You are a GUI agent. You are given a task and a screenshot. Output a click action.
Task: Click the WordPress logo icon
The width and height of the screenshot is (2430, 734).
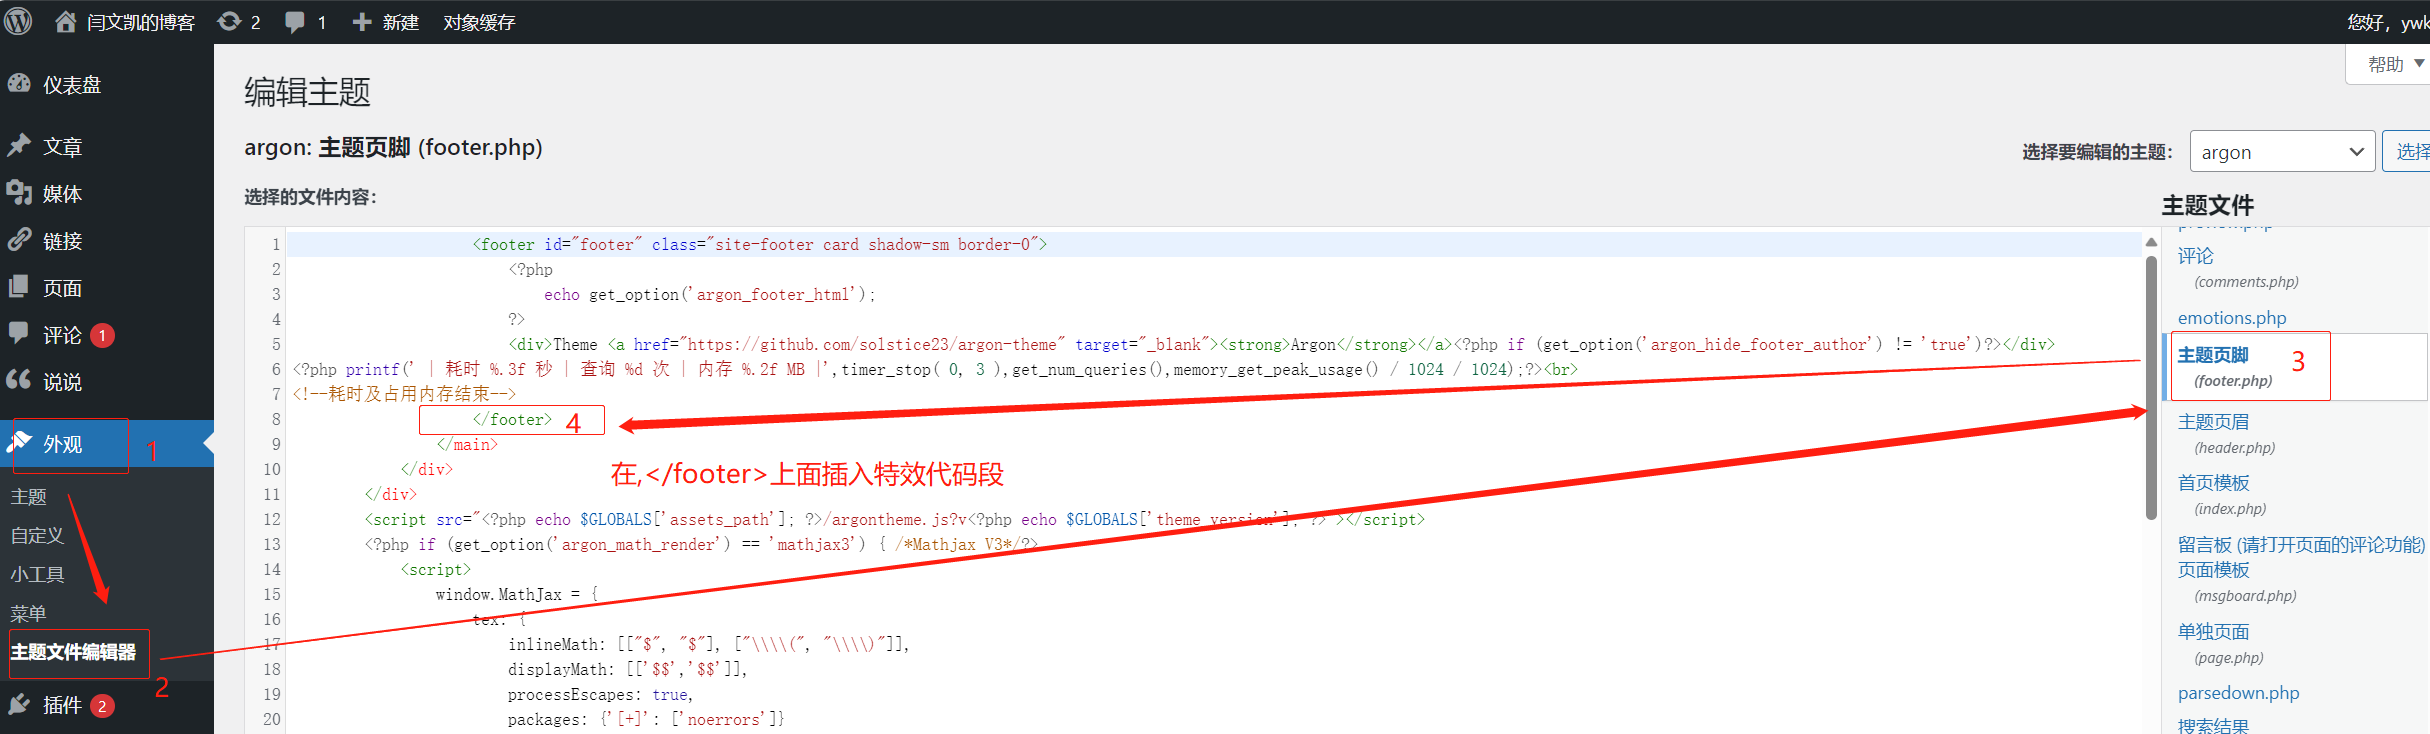(x=18, y=21)
